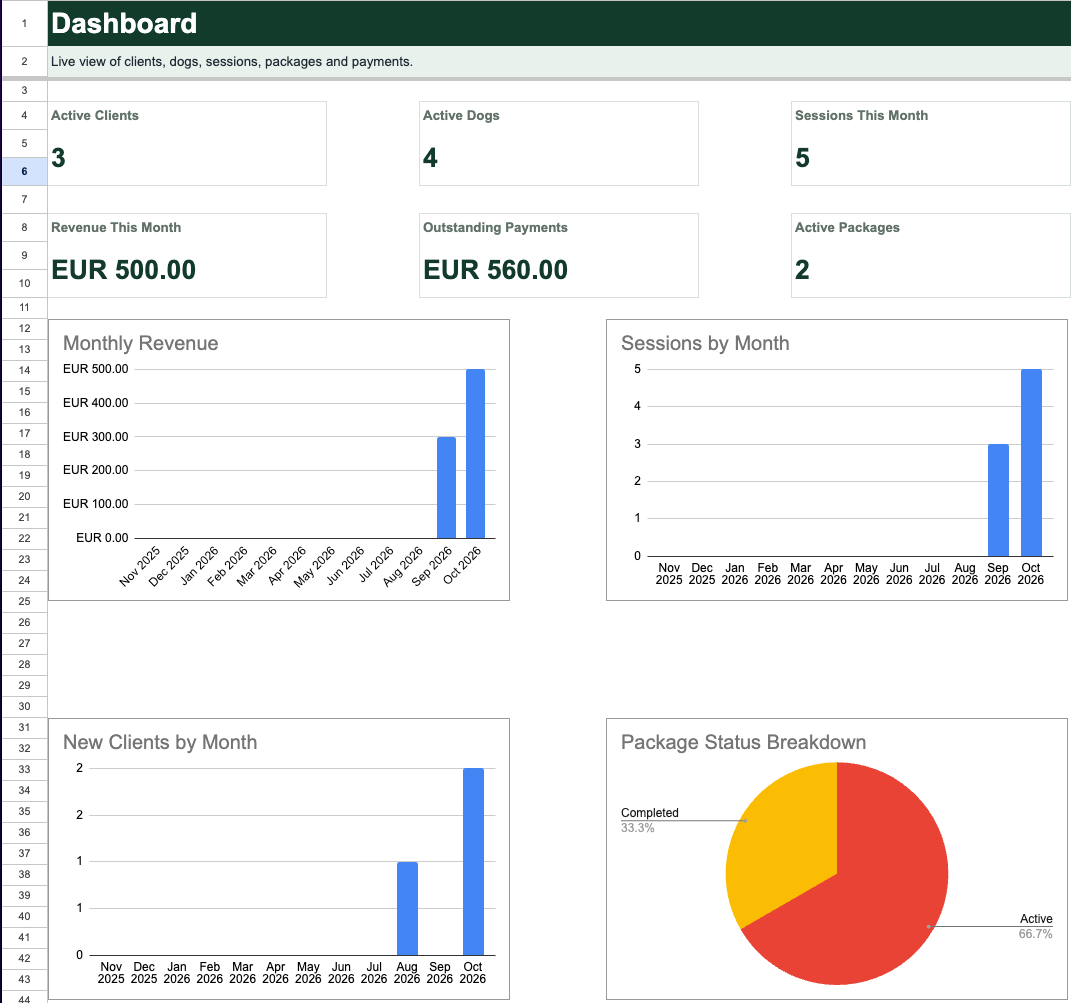Click the Jan 2026 axis label in Sessions by Month
Image resolution: width=1071 pixels, height=1003 pixels.
pyautogui.click(x=735, y=573)
